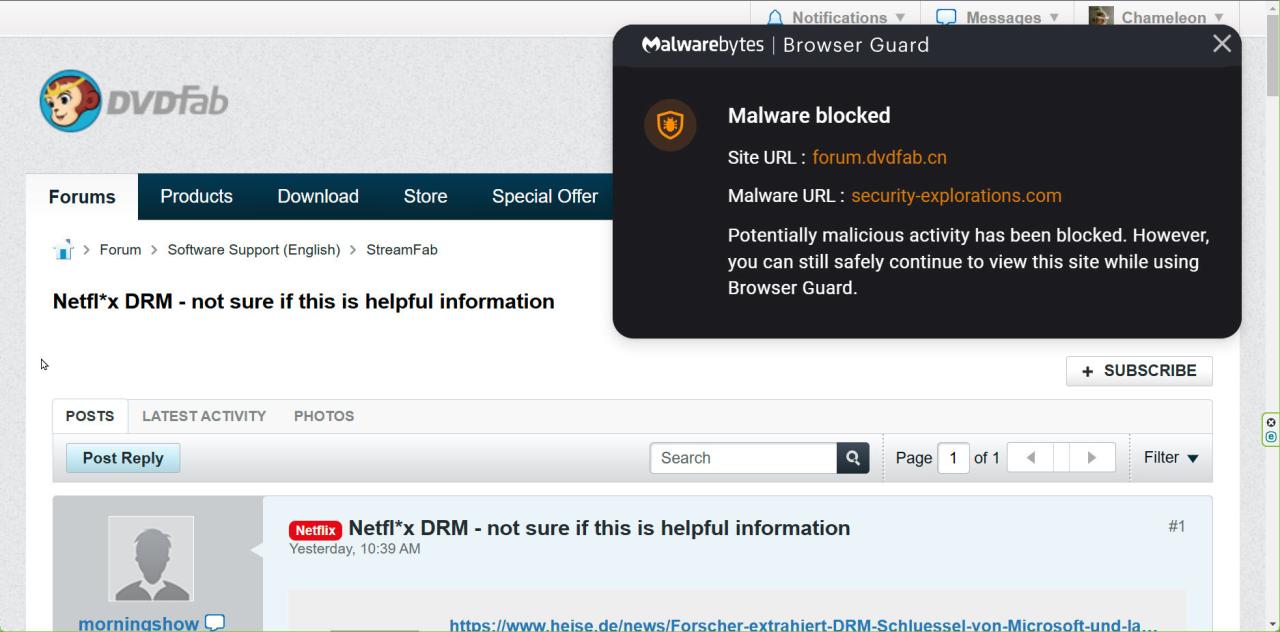Viewport: 1280px width, 632px height.
Task: Click the security-explorations.com malware URL
Action: point(956,195)
